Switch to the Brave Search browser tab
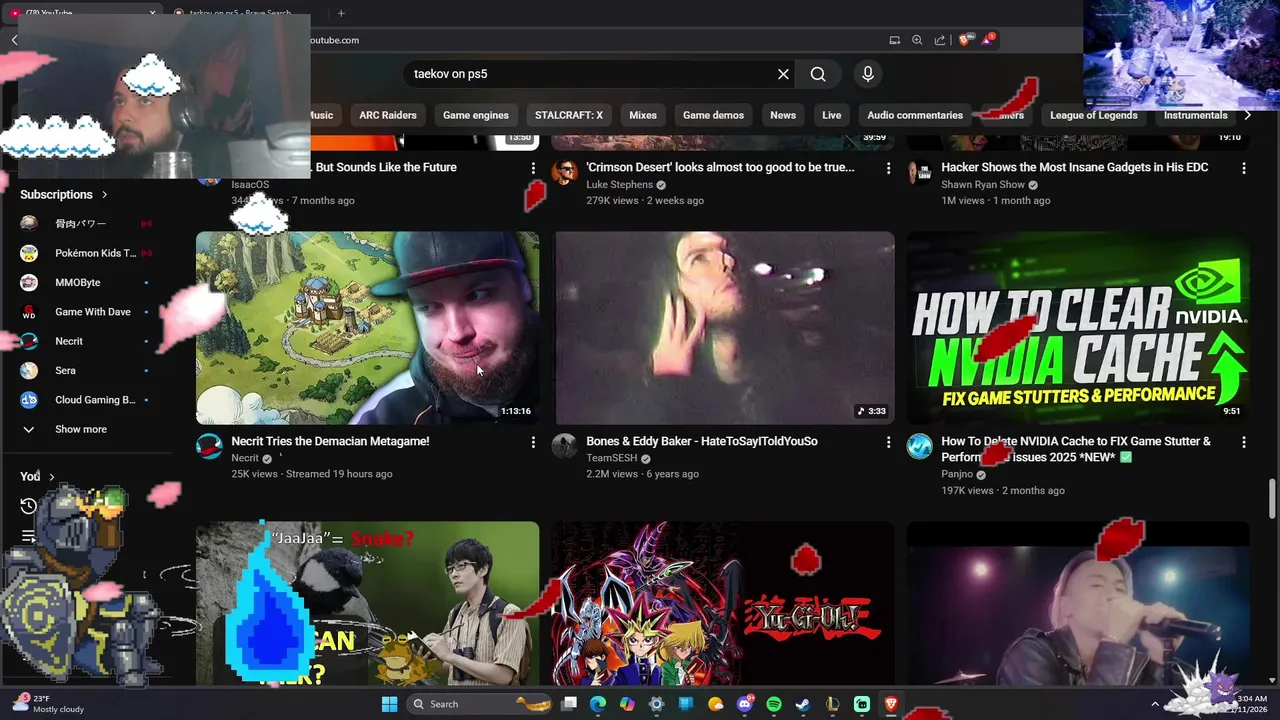The image size is (1280, 720). pyautogui.click(x=240, y=13)
